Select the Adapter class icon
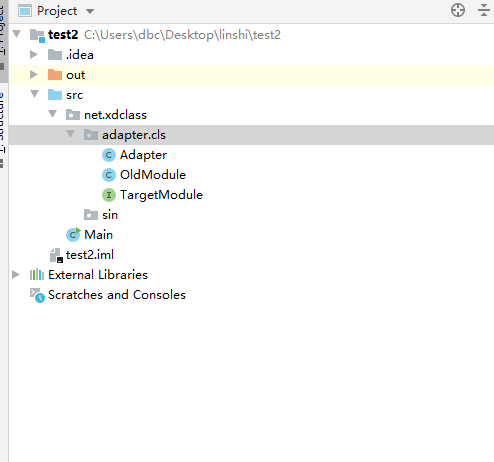Viewport: 494px width, 462px height. pyautogui.click(x=109, y=155)
